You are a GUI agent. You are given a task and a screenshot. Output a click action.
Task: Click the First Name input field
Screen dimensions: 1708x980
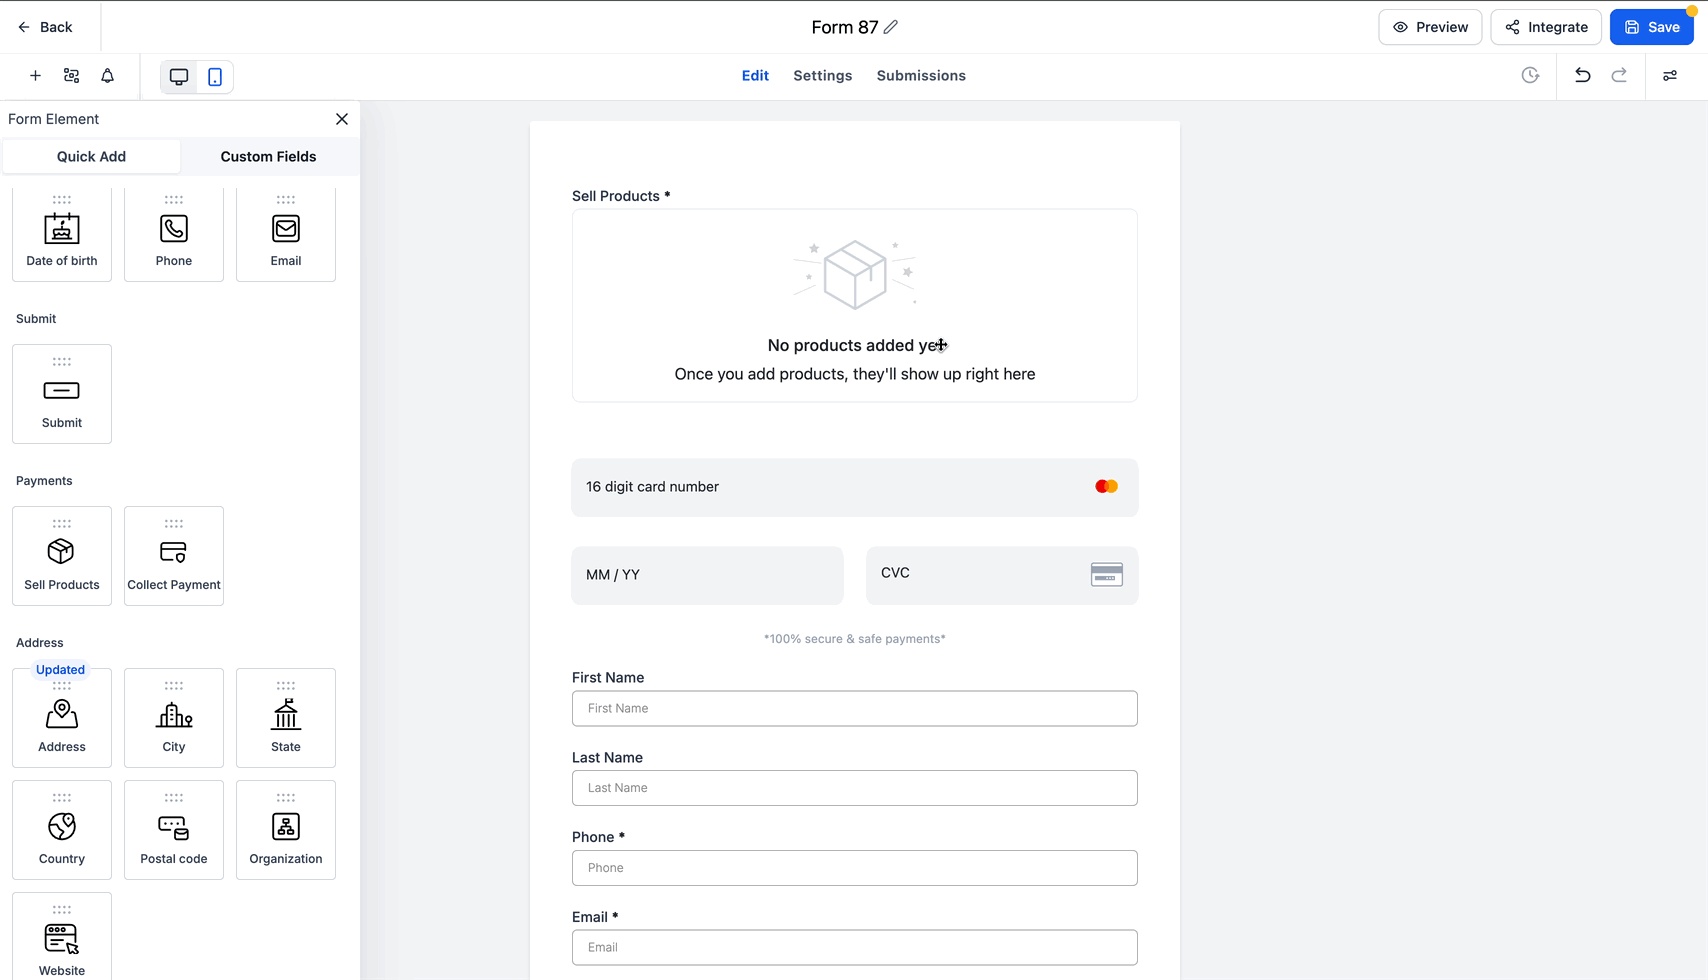point(854,709)
